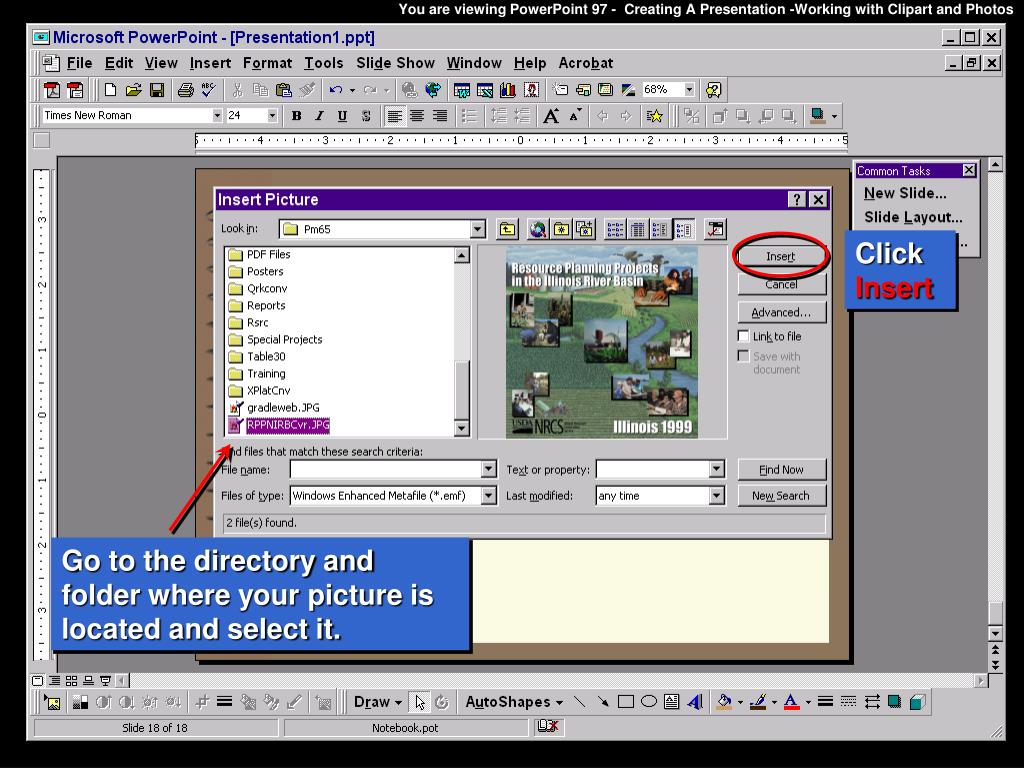Click Up One Level folder icon

(x=507, y=229)
